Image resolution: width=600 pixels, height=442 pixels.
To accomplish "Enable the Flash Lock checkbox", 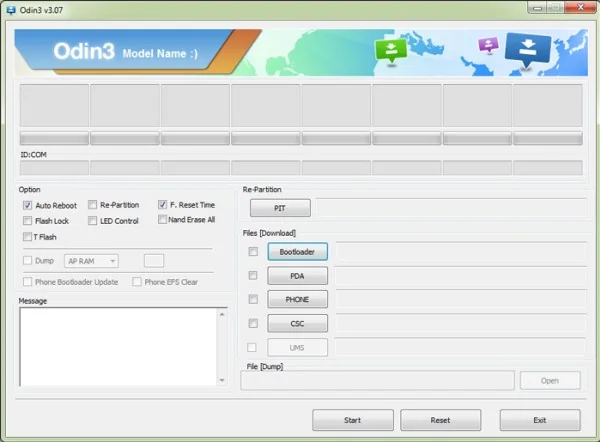I will pos(27,221).
